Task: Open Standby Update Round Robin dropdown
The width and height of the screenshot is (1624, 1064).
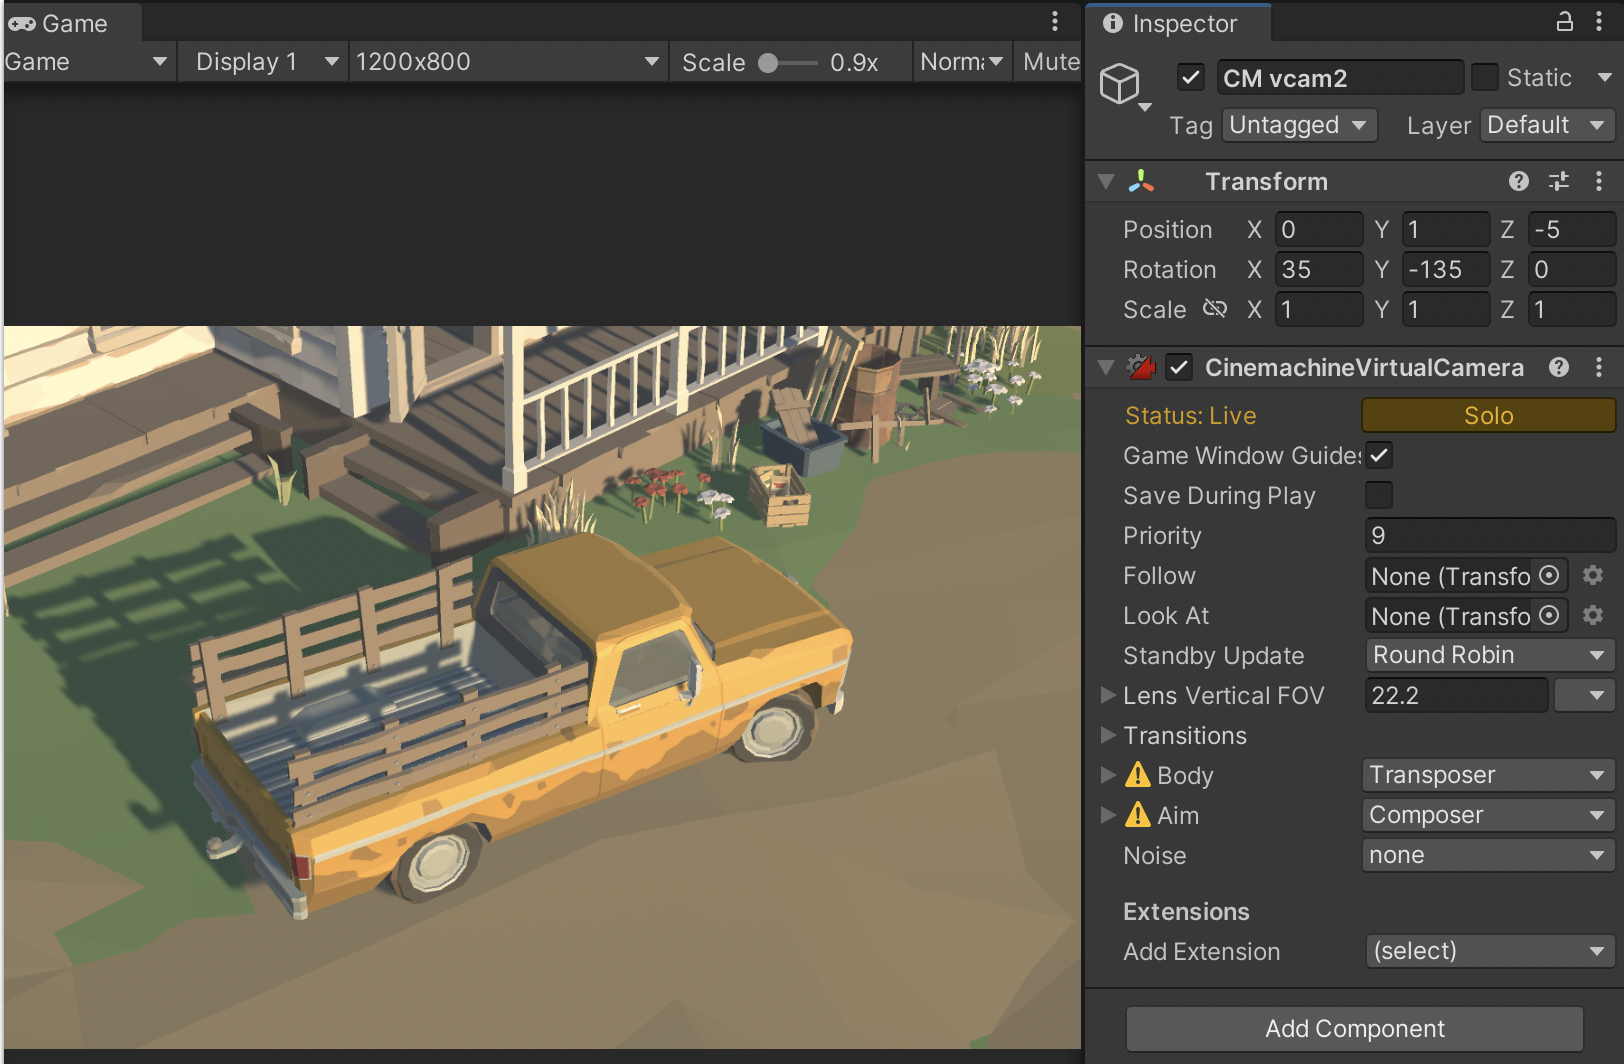Action: (x=1489, y=655)
